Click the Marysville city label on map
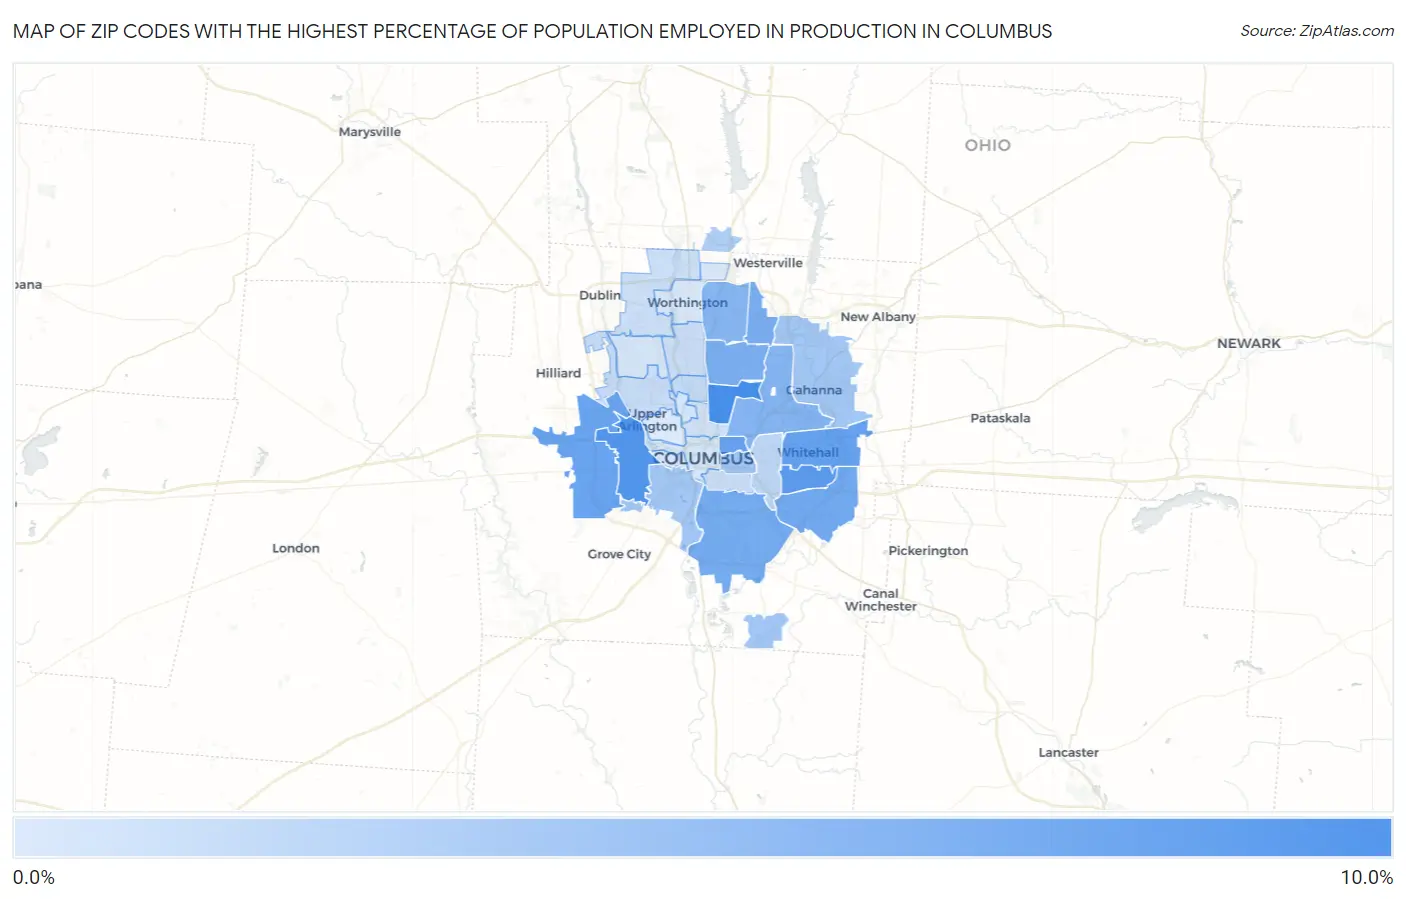 [x=369, y=132]
